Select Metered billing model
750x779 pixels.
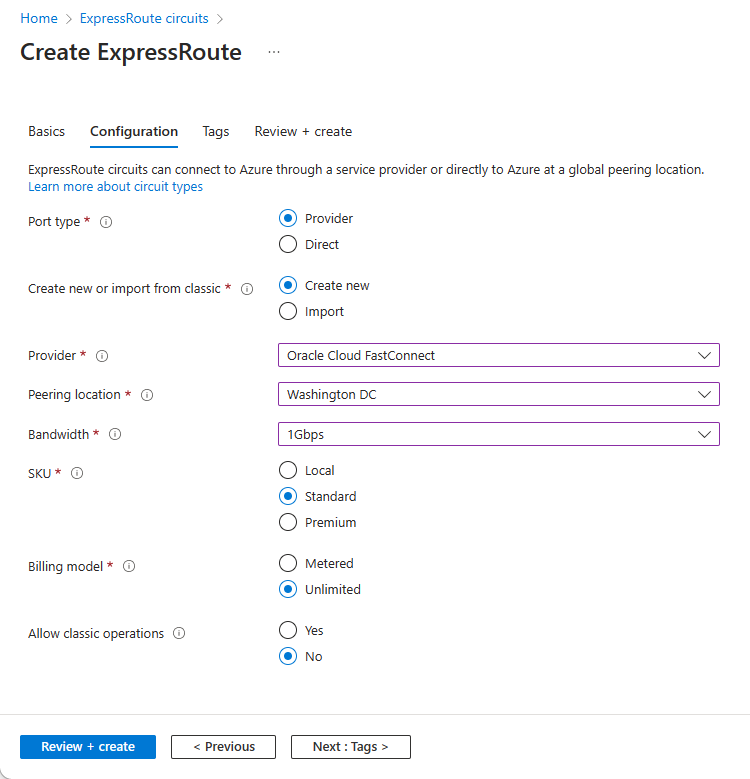288,563
